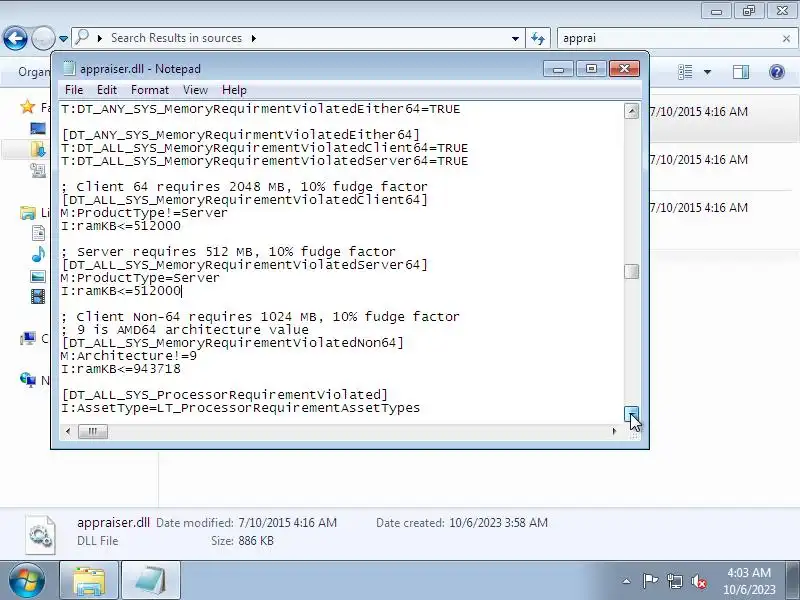Minimize the Explorer window

click(x=716, y=11)
